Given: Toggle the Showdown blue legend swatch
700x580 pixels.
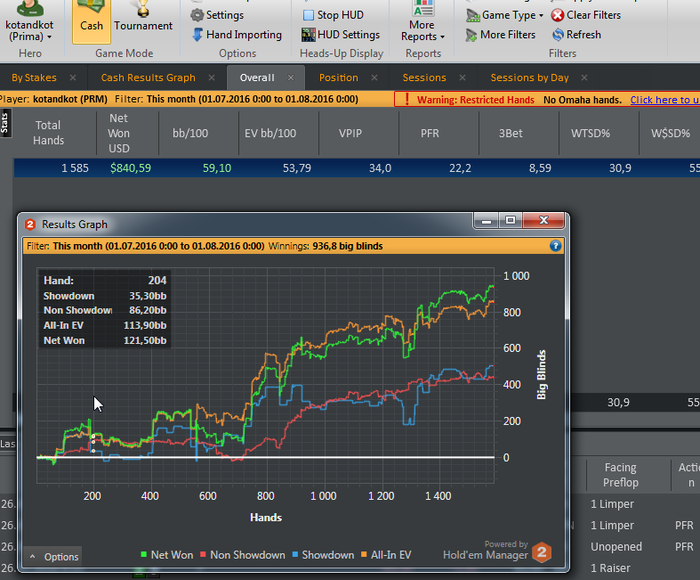Looking at the screenshot, I should click(295, 555).
